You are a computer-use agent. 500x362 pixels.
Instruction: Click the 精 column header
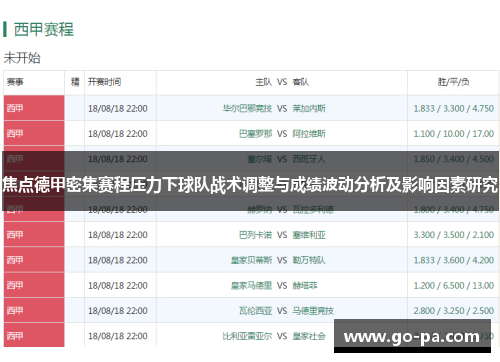pos(75,82)
